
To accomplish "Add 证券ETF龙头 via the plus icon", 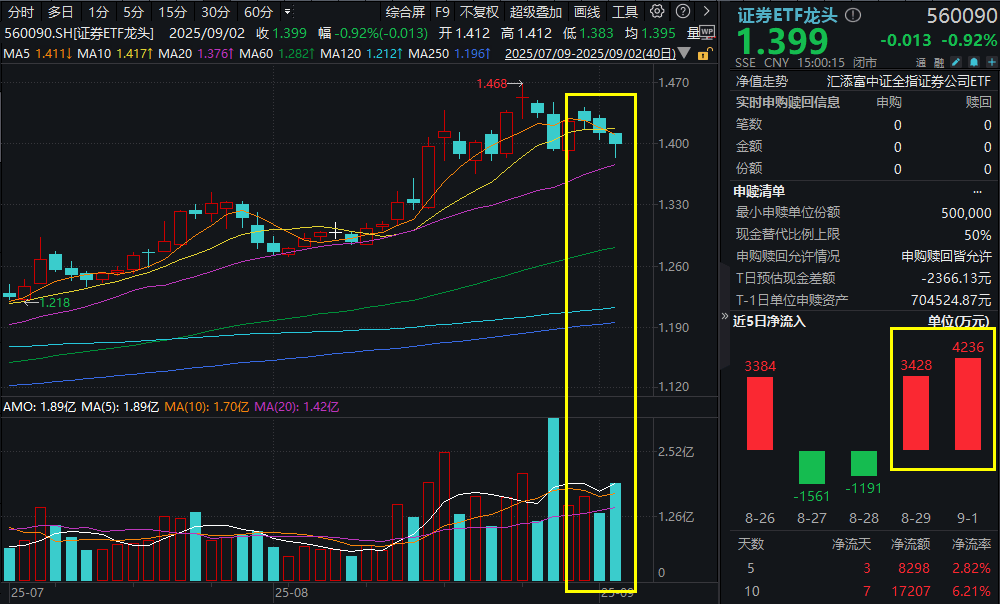I will (x=991, y=62).
